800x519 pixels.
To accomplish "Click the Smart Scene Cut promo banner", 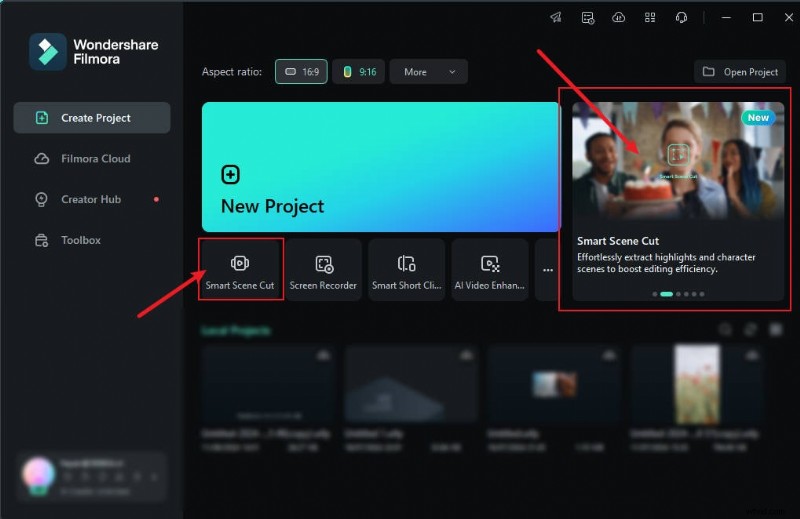I will coord(678,200).
